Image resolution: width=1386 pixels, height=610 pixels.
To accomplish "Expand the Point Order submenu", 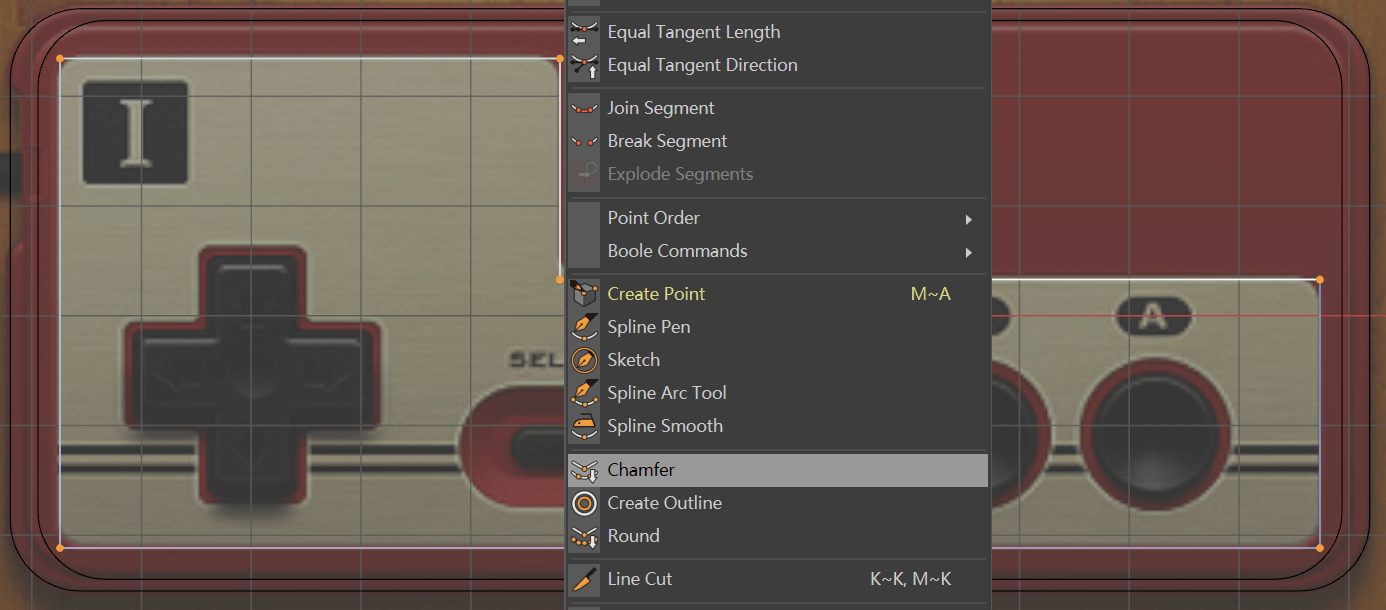I will pos(778,218).
